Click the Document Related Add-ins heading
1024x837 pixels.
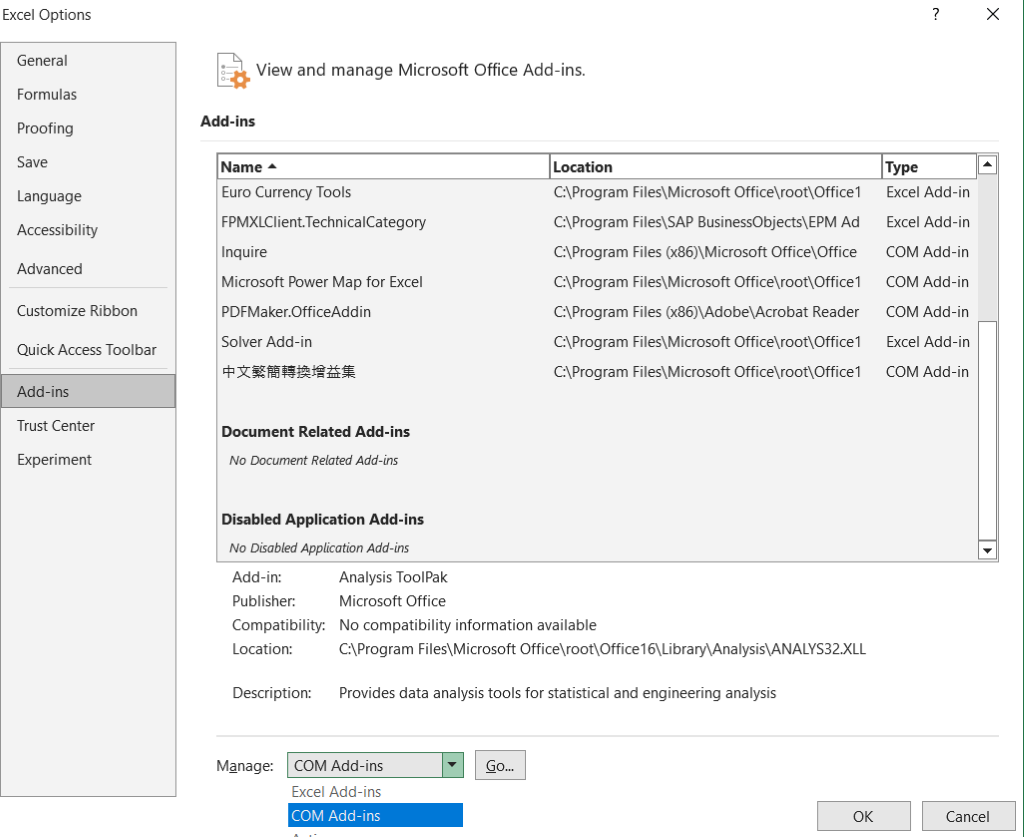315,432
